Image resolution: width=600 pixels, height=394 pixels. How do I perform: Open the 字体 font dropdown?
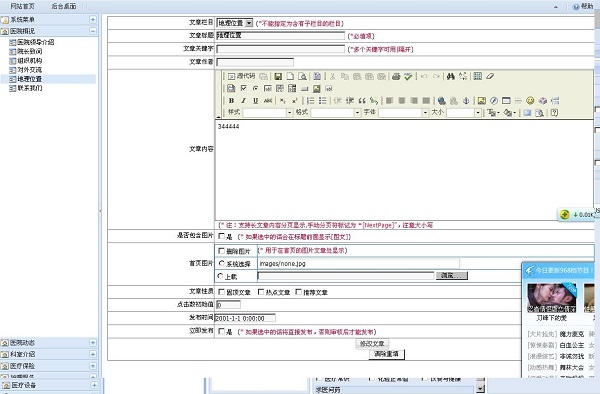[403, 112]
